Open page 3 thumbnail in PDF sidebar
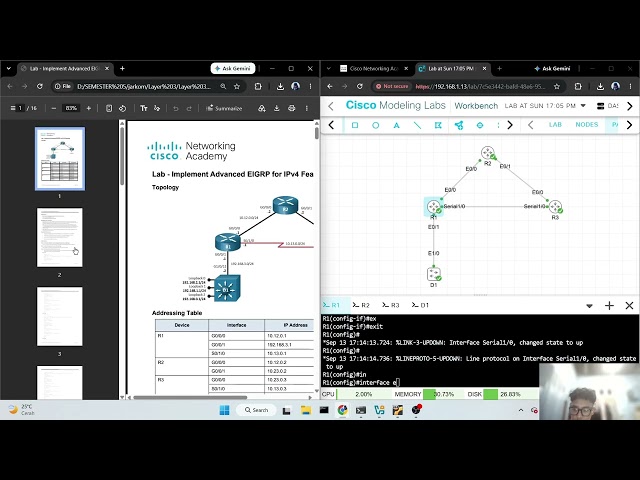Screen dimensions: 640x480 [60, 316]
